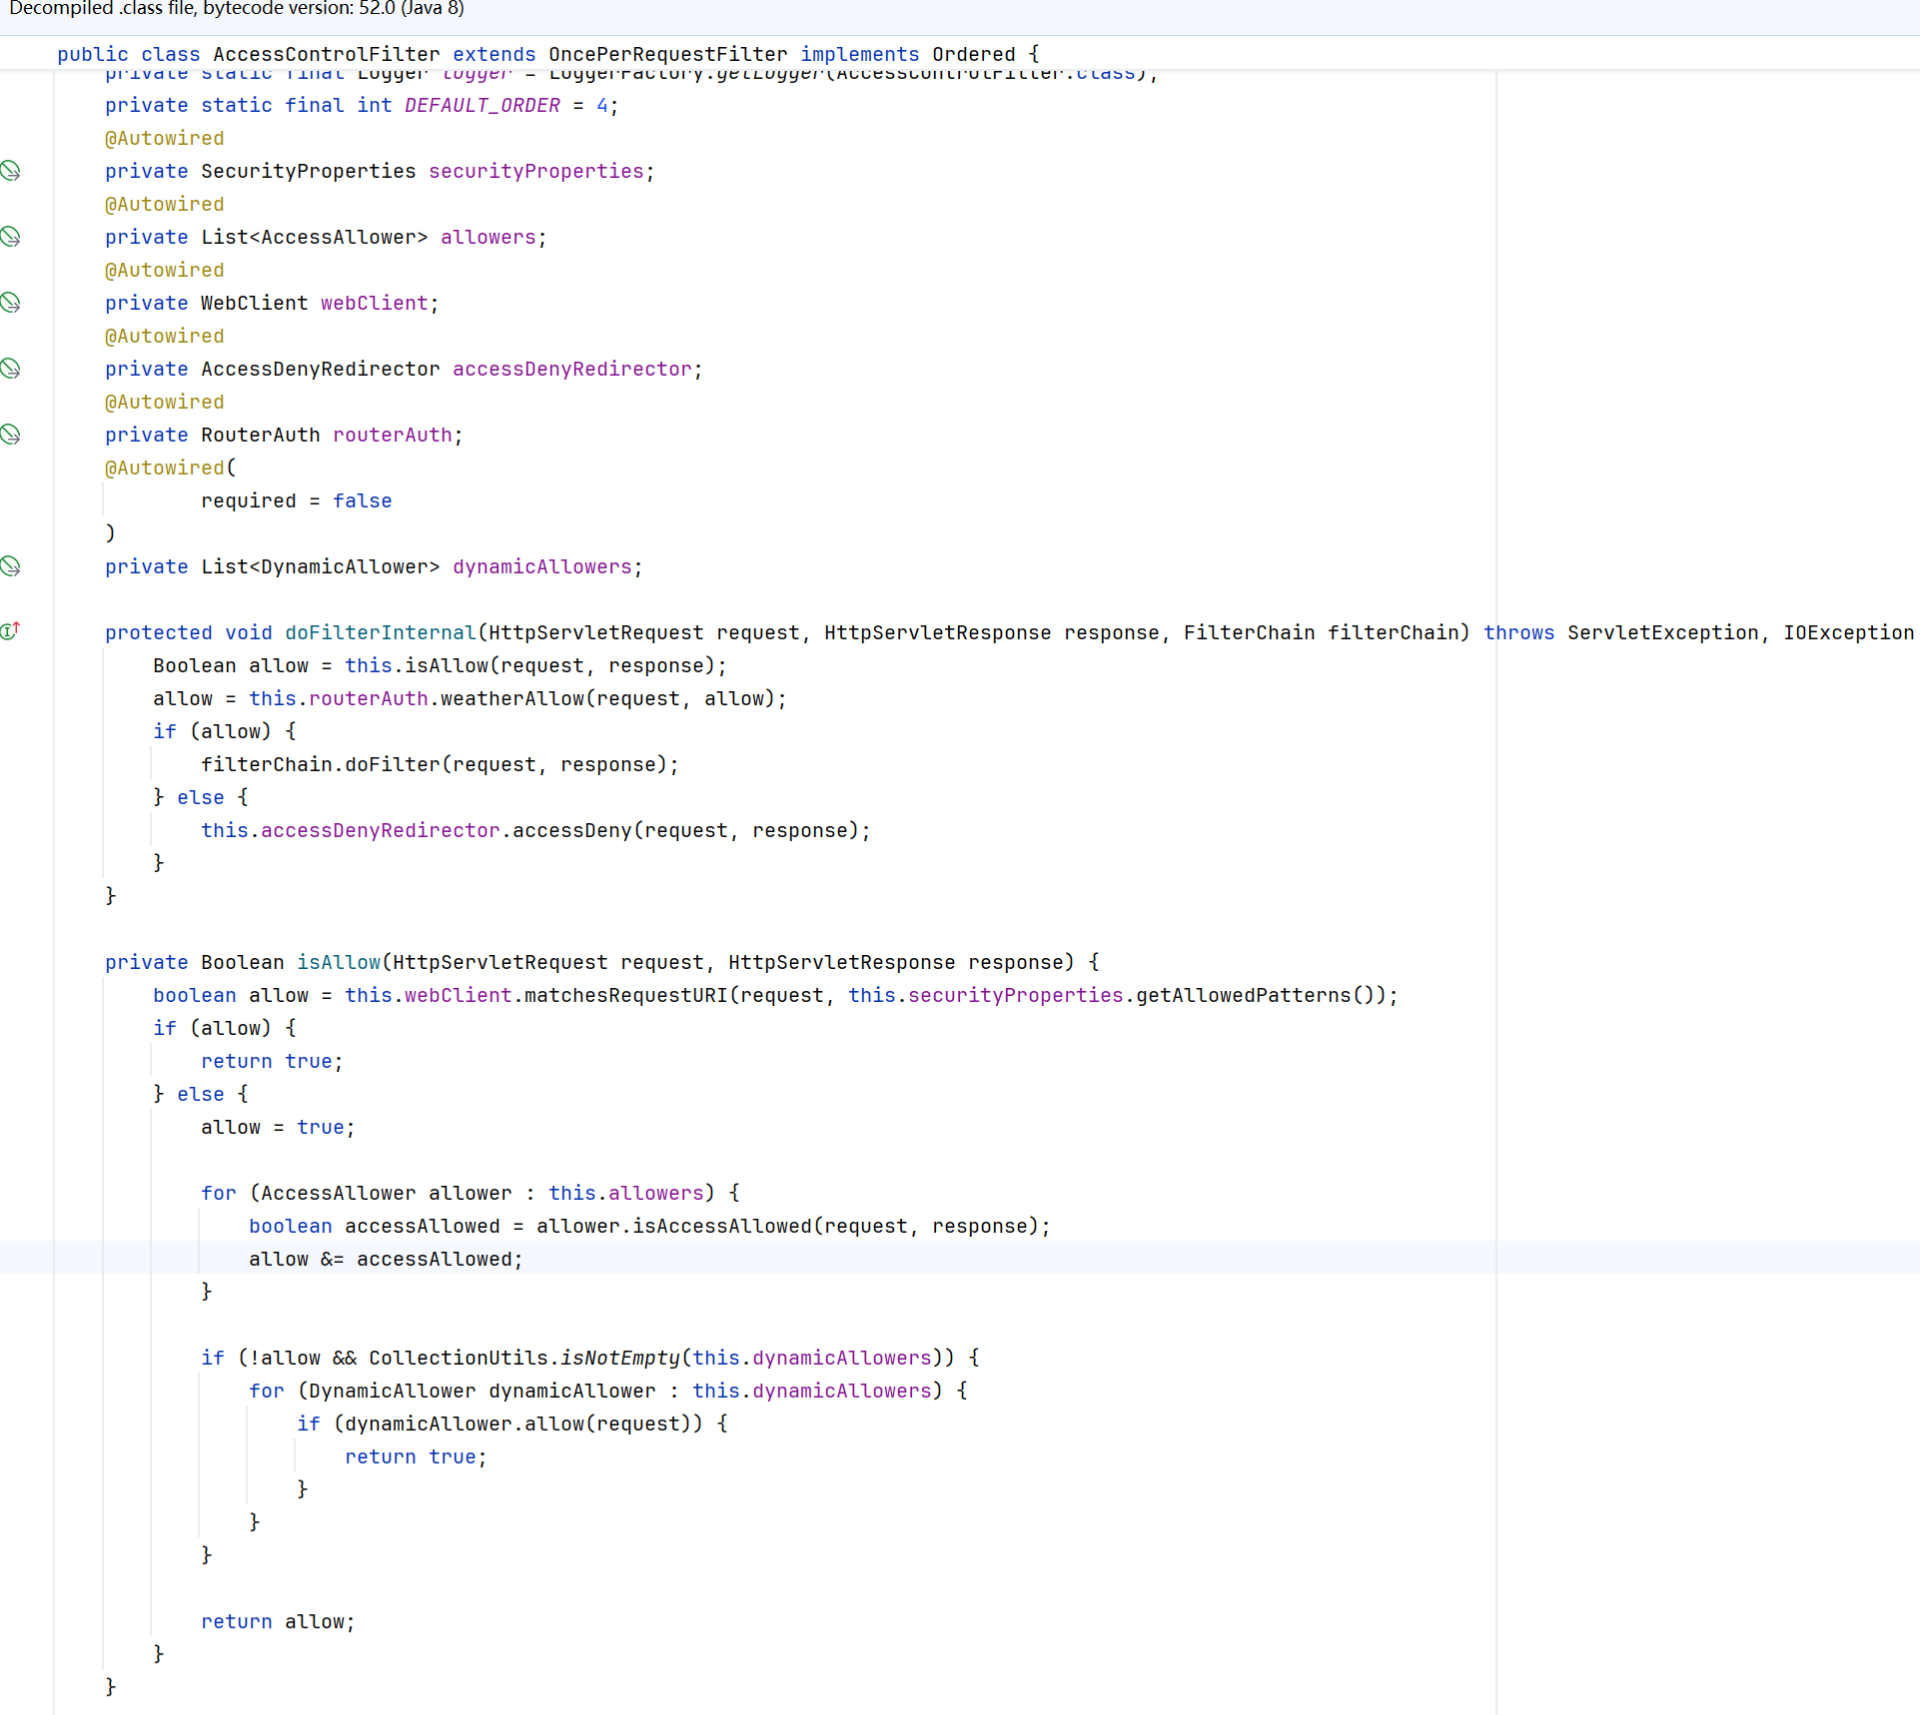Click the Decompiled .class file banner text
The width and height of the screenshot is (1920, 1715).
237,9
